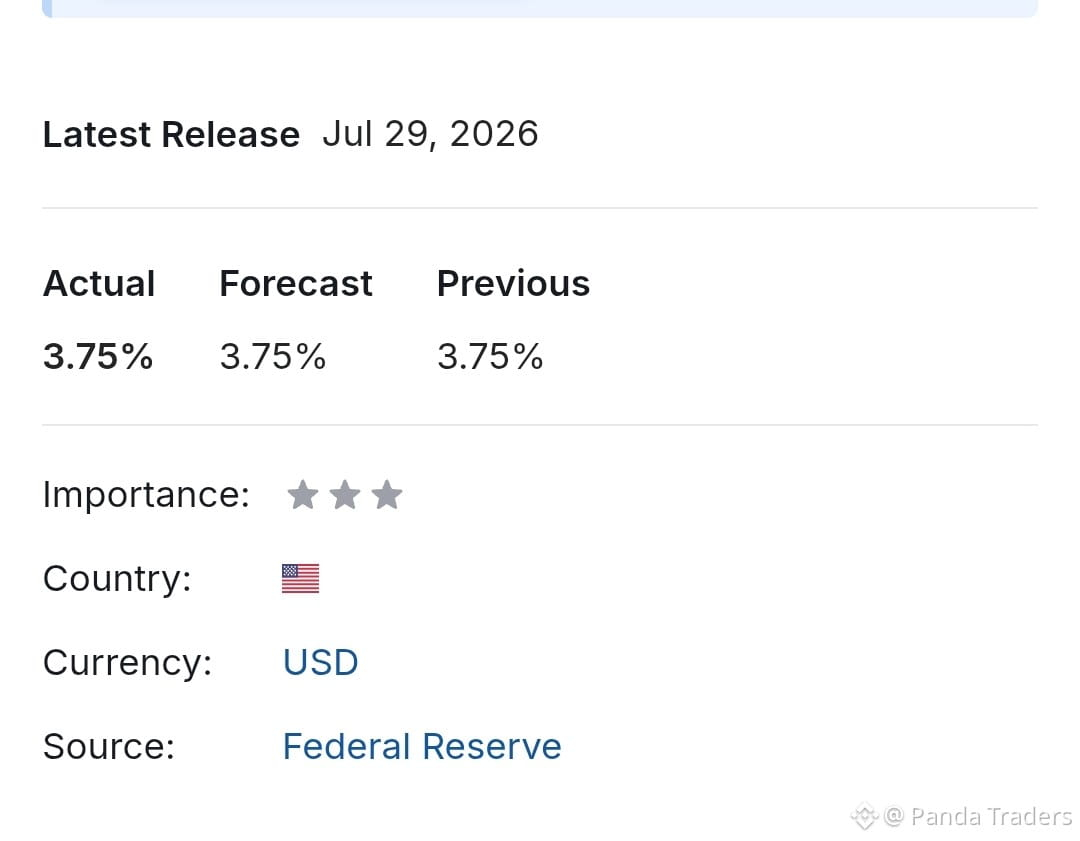The image size is (1080, 841).
Task: Click the Forecast value 3.75%
Action: (x=273, y=357)
